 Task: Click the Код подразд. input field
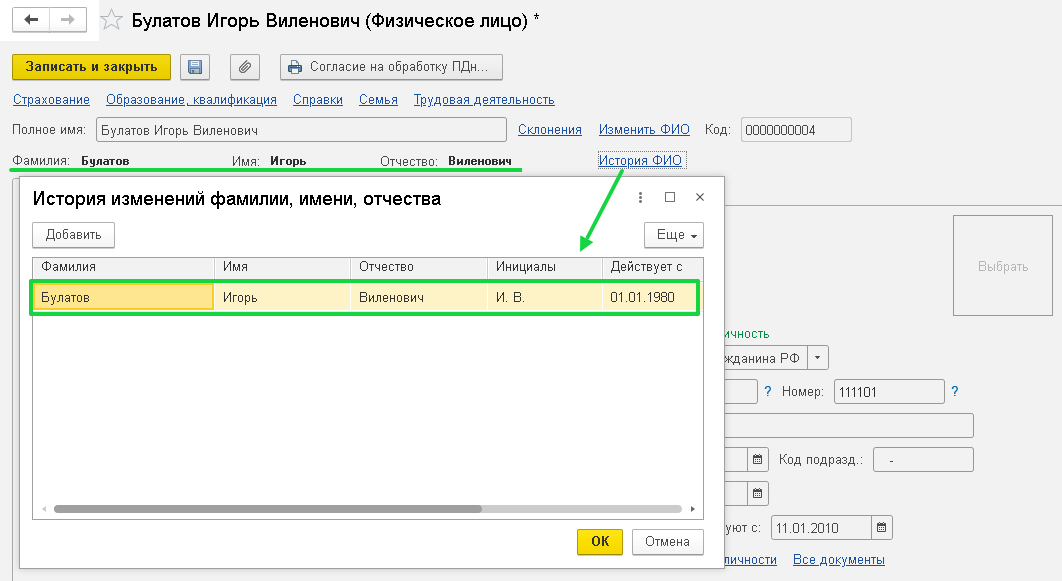(x=923, y=460)
